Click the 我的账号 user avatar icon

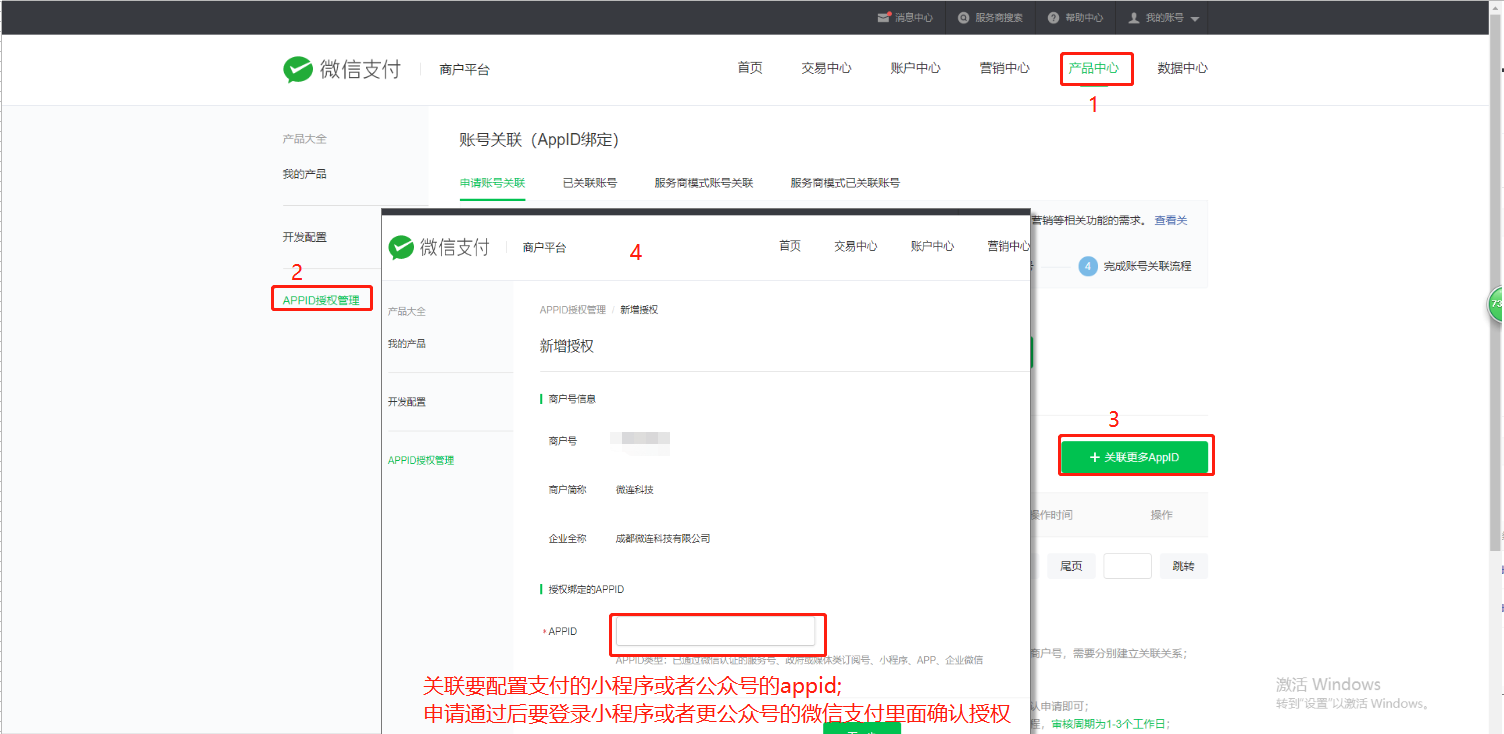[1134, 18]
